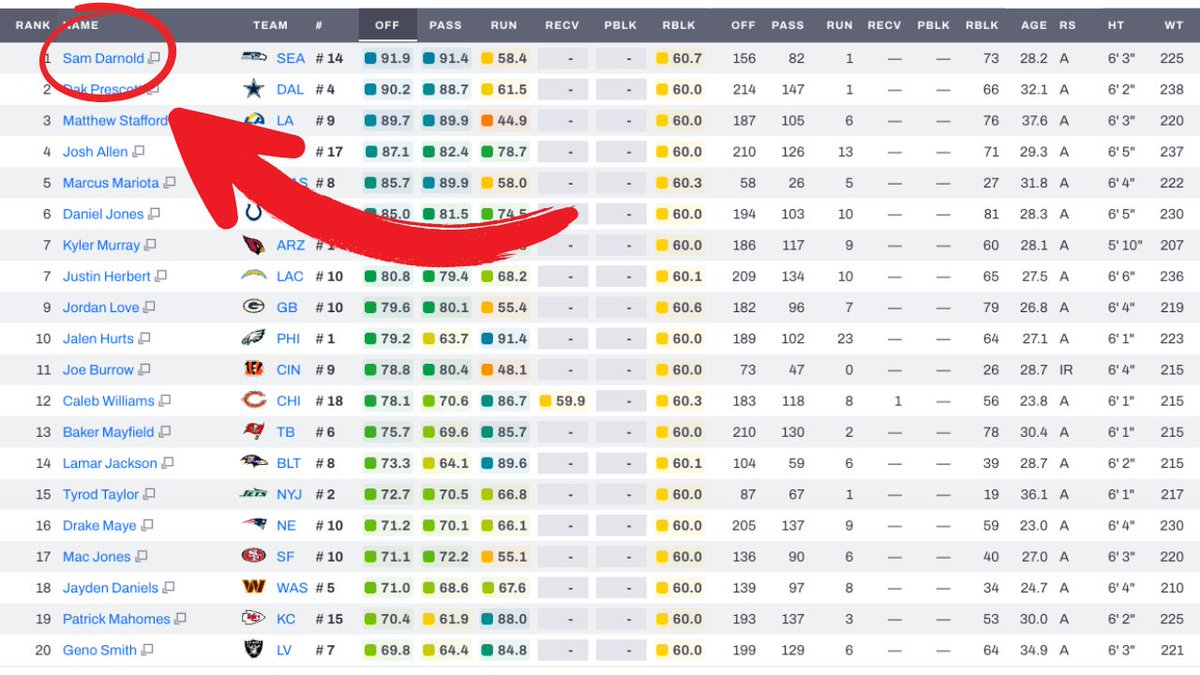Sort by the NAME column header
The width and height of the screenshot is (1200, 675).
pyautogui.click(x=81, y=25)
